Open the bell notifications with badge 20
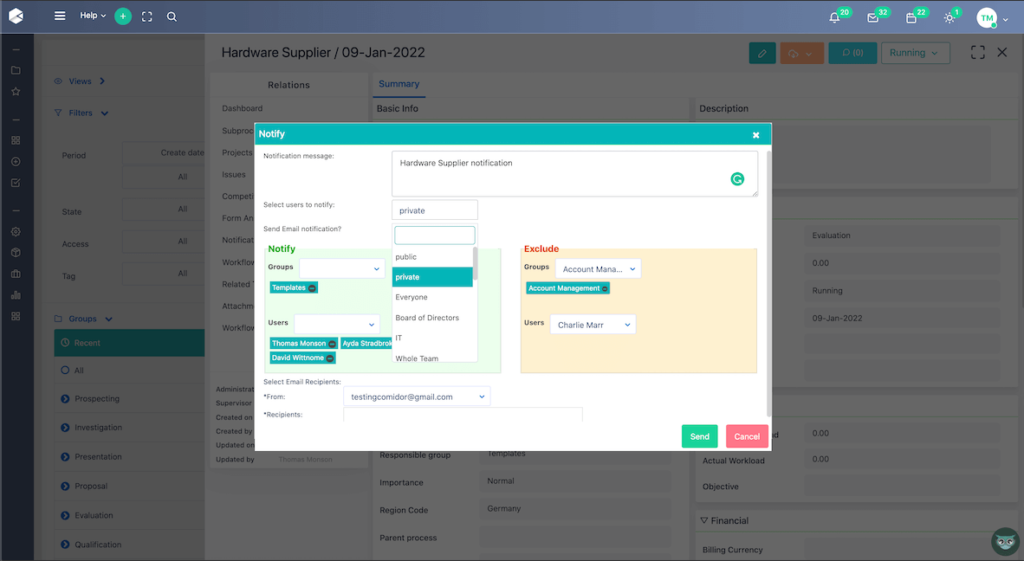The width and height of the screenshot is (1024, 561). (834, 18)
